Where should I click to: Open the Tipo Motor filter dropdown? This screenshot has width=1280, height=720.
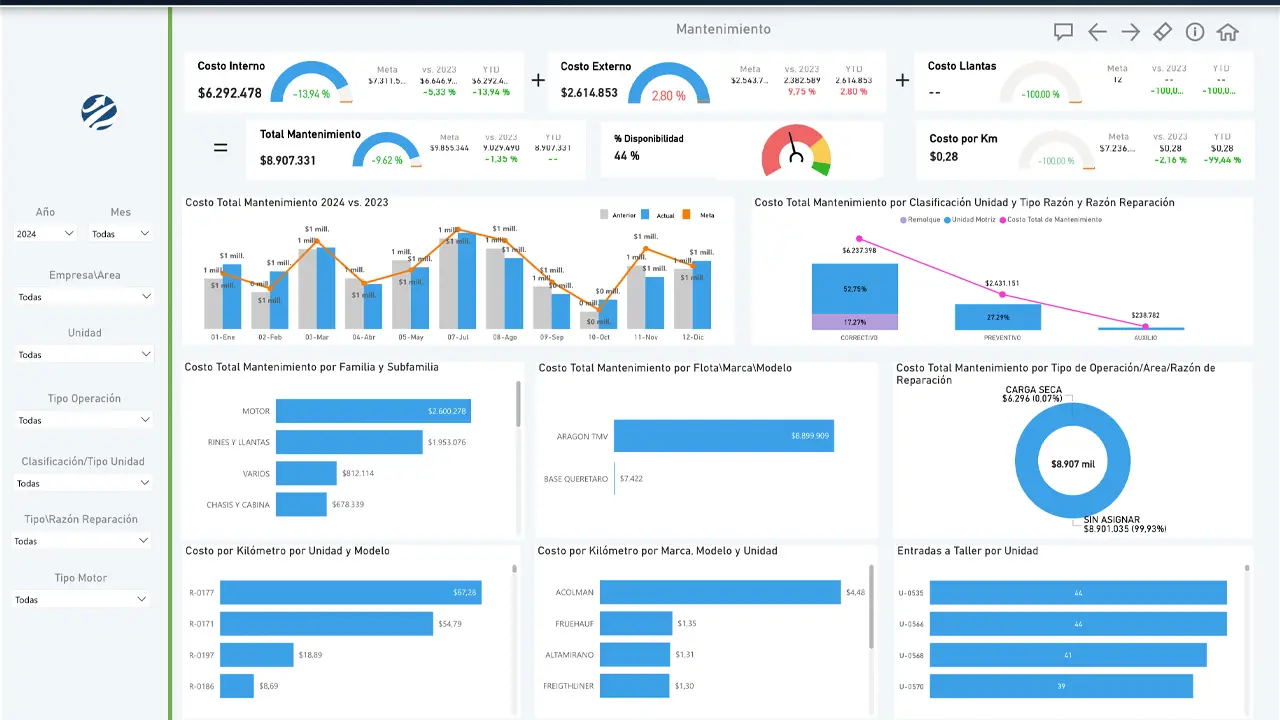82,600
